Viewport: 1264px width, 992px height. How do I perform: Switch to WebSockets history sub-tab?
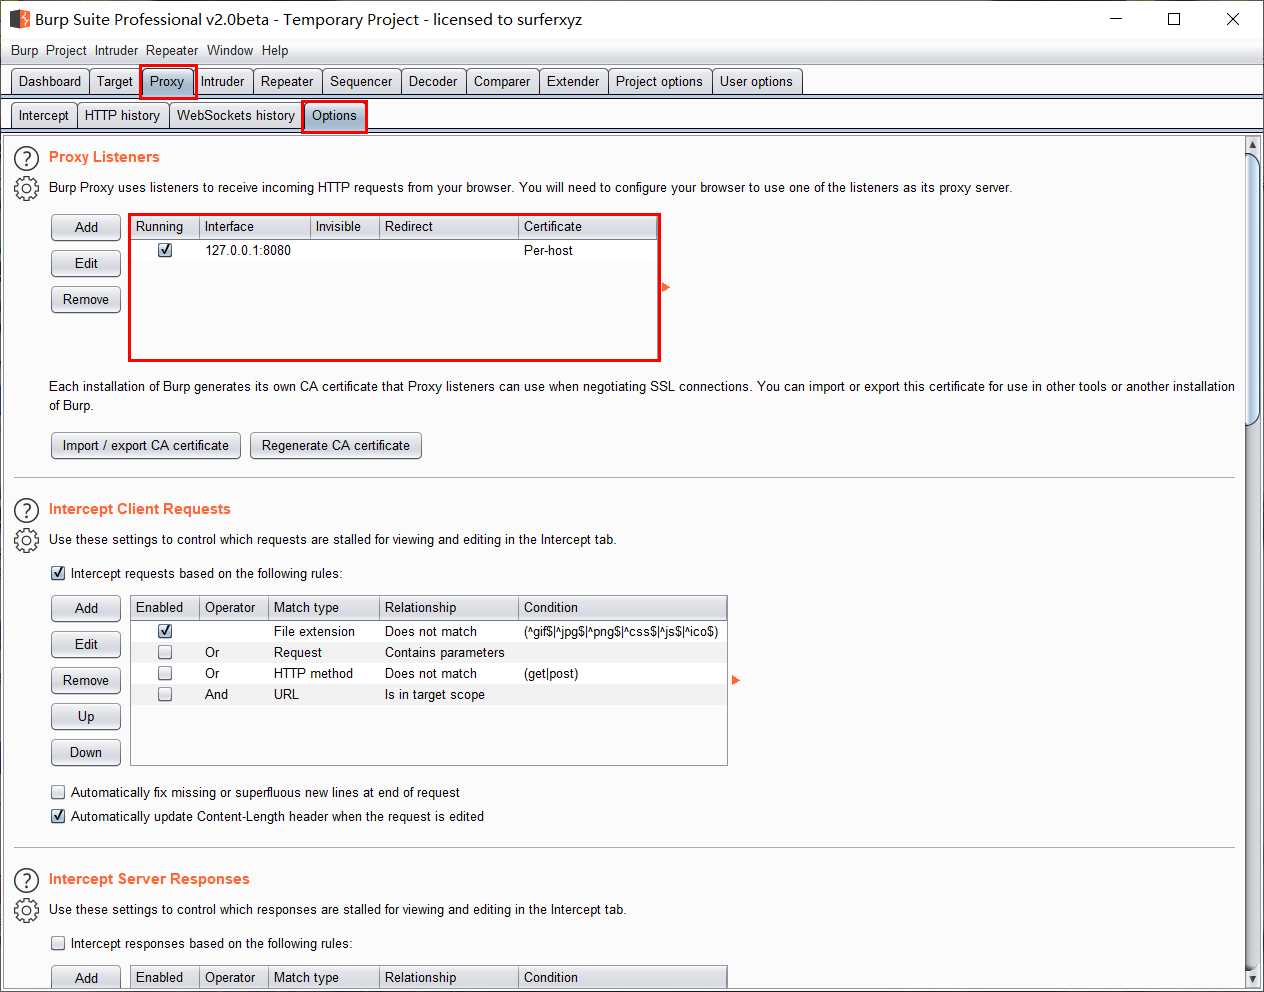236,116
